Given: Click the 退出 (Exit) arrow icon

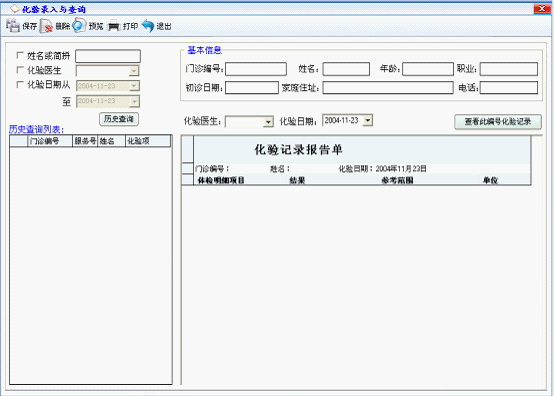Looking at the screenshot, I should (148, 26).
